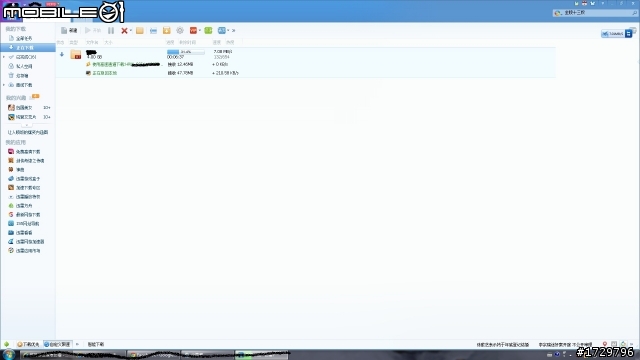This screenshot has width=640, height=360.
Task: Click the 智能下载 status bar label
Action: coord(96,344)
